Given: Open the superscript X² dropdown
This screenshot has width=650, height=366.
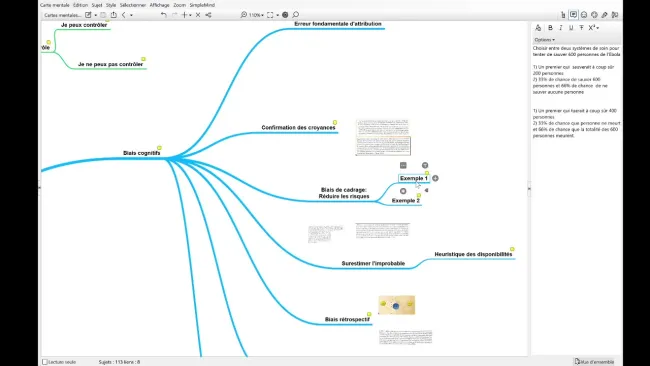Looking at the screenshot, I should coord(594,28).
